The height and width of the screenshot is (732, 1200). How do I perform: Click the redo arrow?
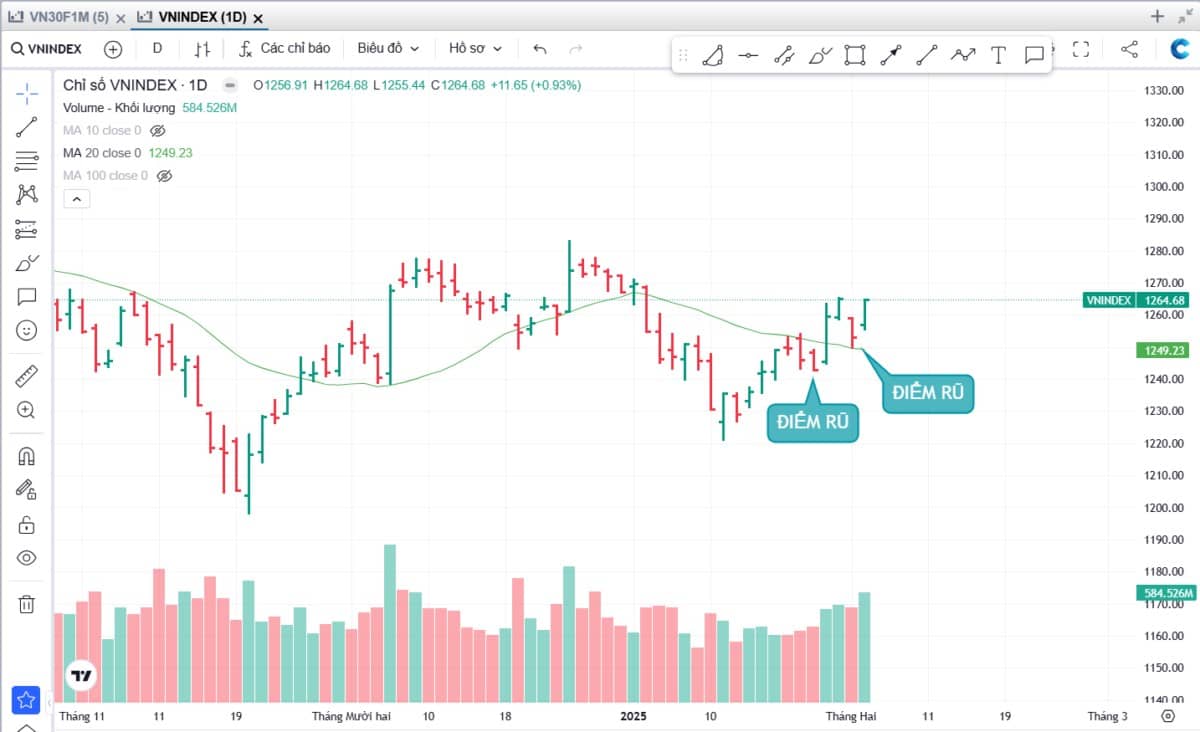(575, 48)
